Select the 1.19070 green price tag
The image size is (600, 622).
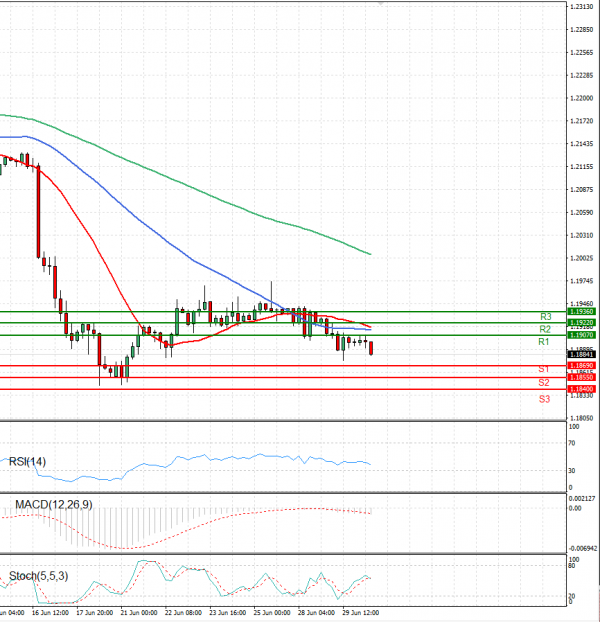tap(581, 335)
